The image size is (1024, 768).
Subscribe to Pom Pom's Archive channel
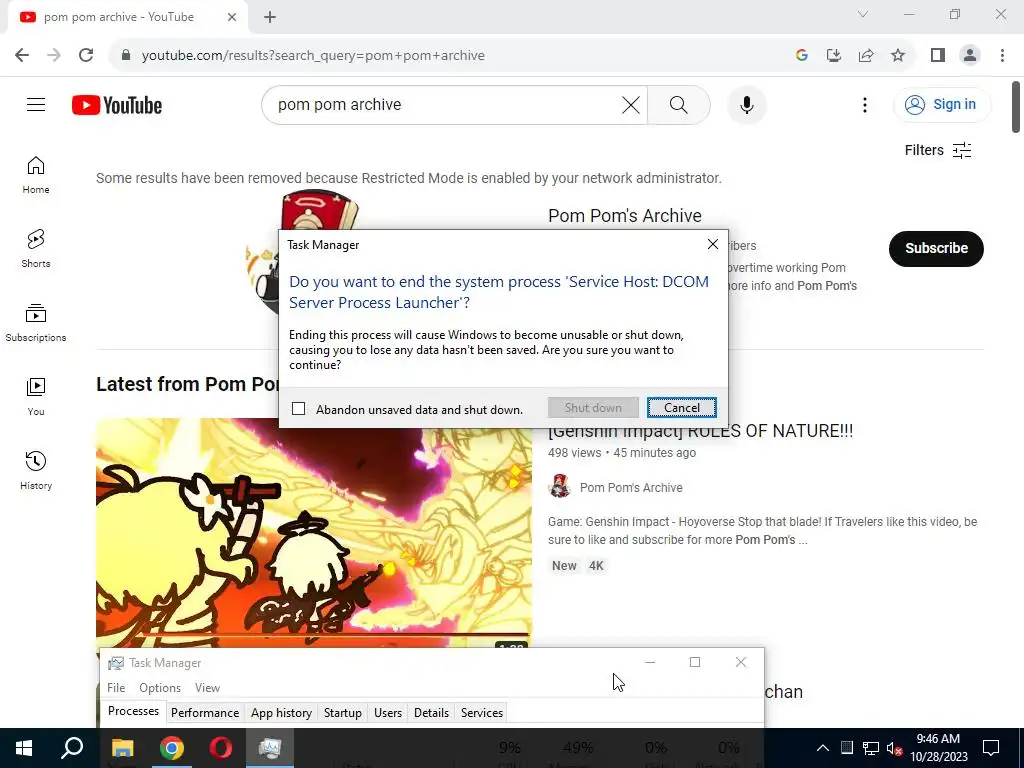[936, 248]
